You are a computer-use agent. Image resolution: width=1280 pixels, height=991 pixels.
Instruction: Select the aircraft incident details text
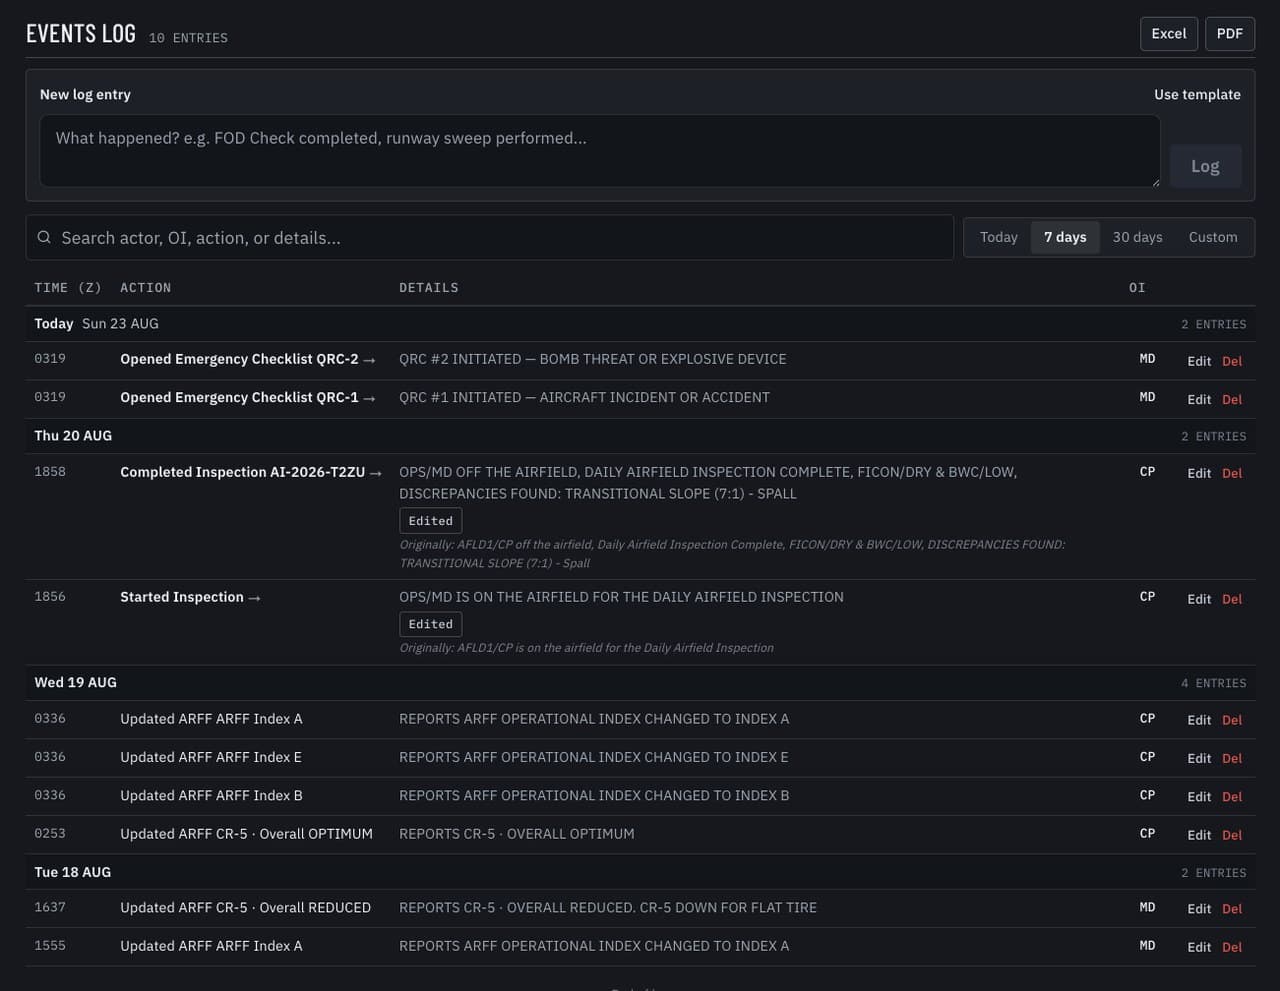tap(584, 397)
